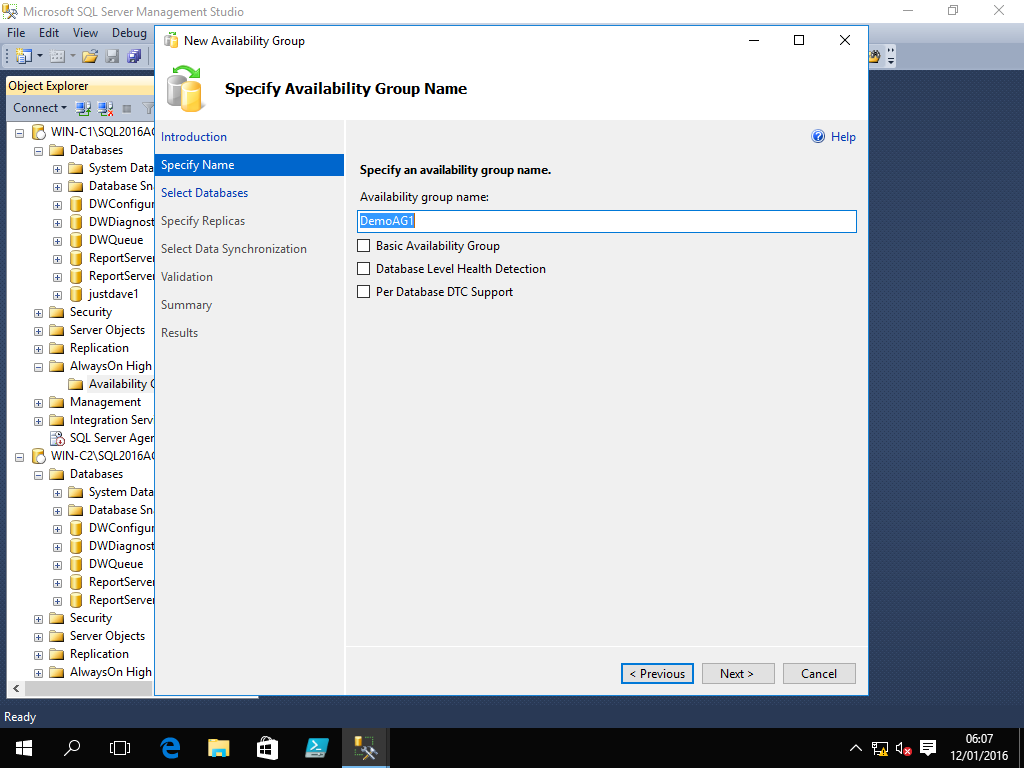Click the Next button
1024x768 pixels.
(x=738, y=674)
